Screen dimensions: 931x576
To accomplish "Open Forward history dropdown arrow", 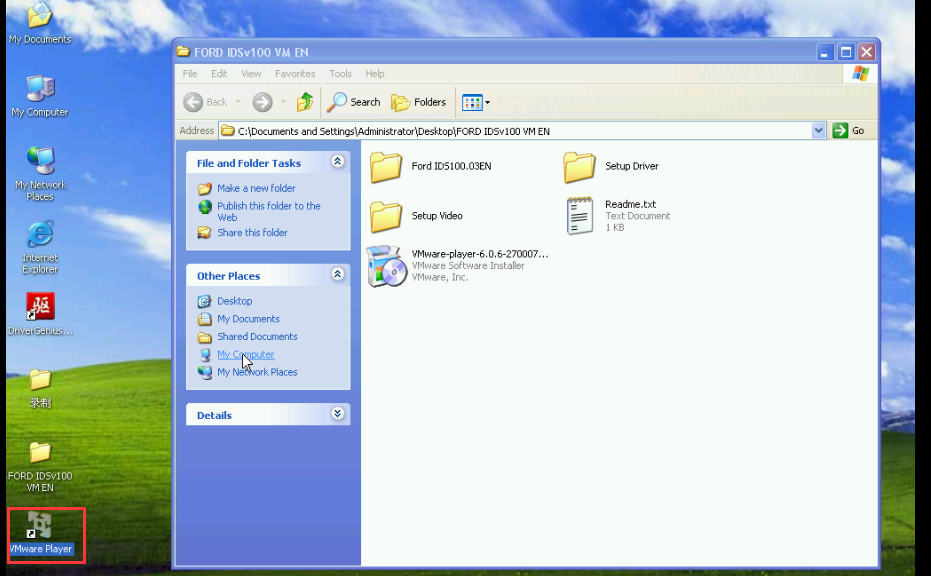I will point(283,102).
